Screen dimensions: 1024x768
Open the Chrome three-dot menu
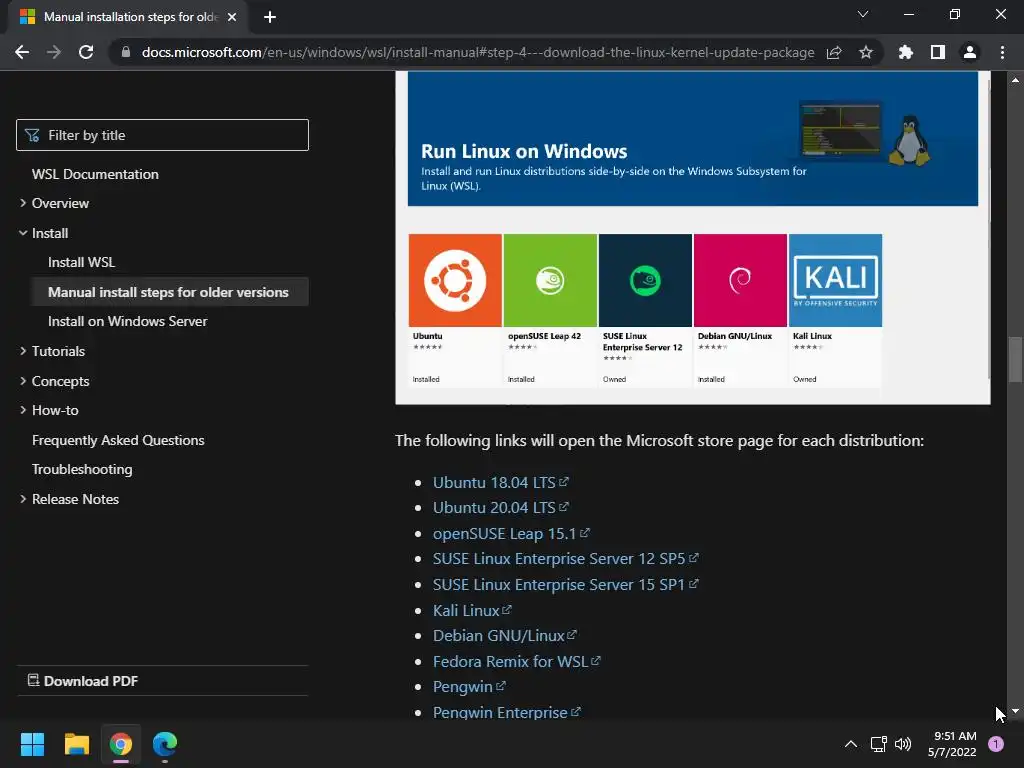tap(1002, 52)
